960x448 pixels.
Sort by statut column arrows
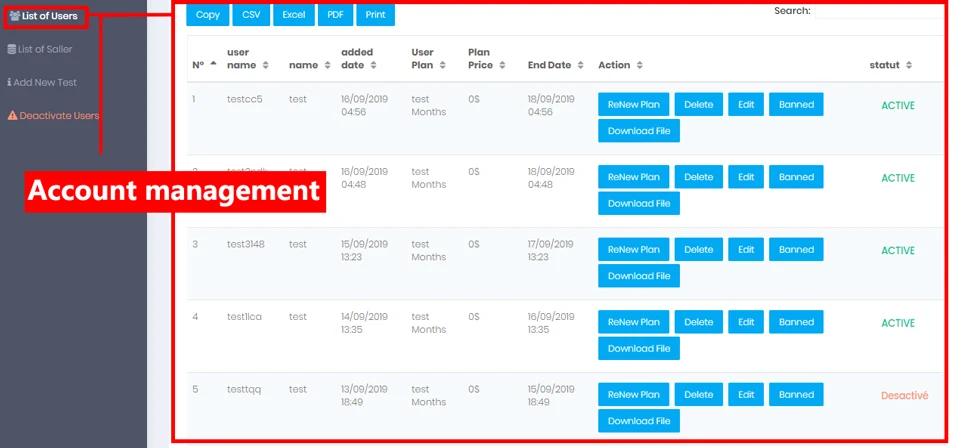pyautogui.click(x=909, y=65)
